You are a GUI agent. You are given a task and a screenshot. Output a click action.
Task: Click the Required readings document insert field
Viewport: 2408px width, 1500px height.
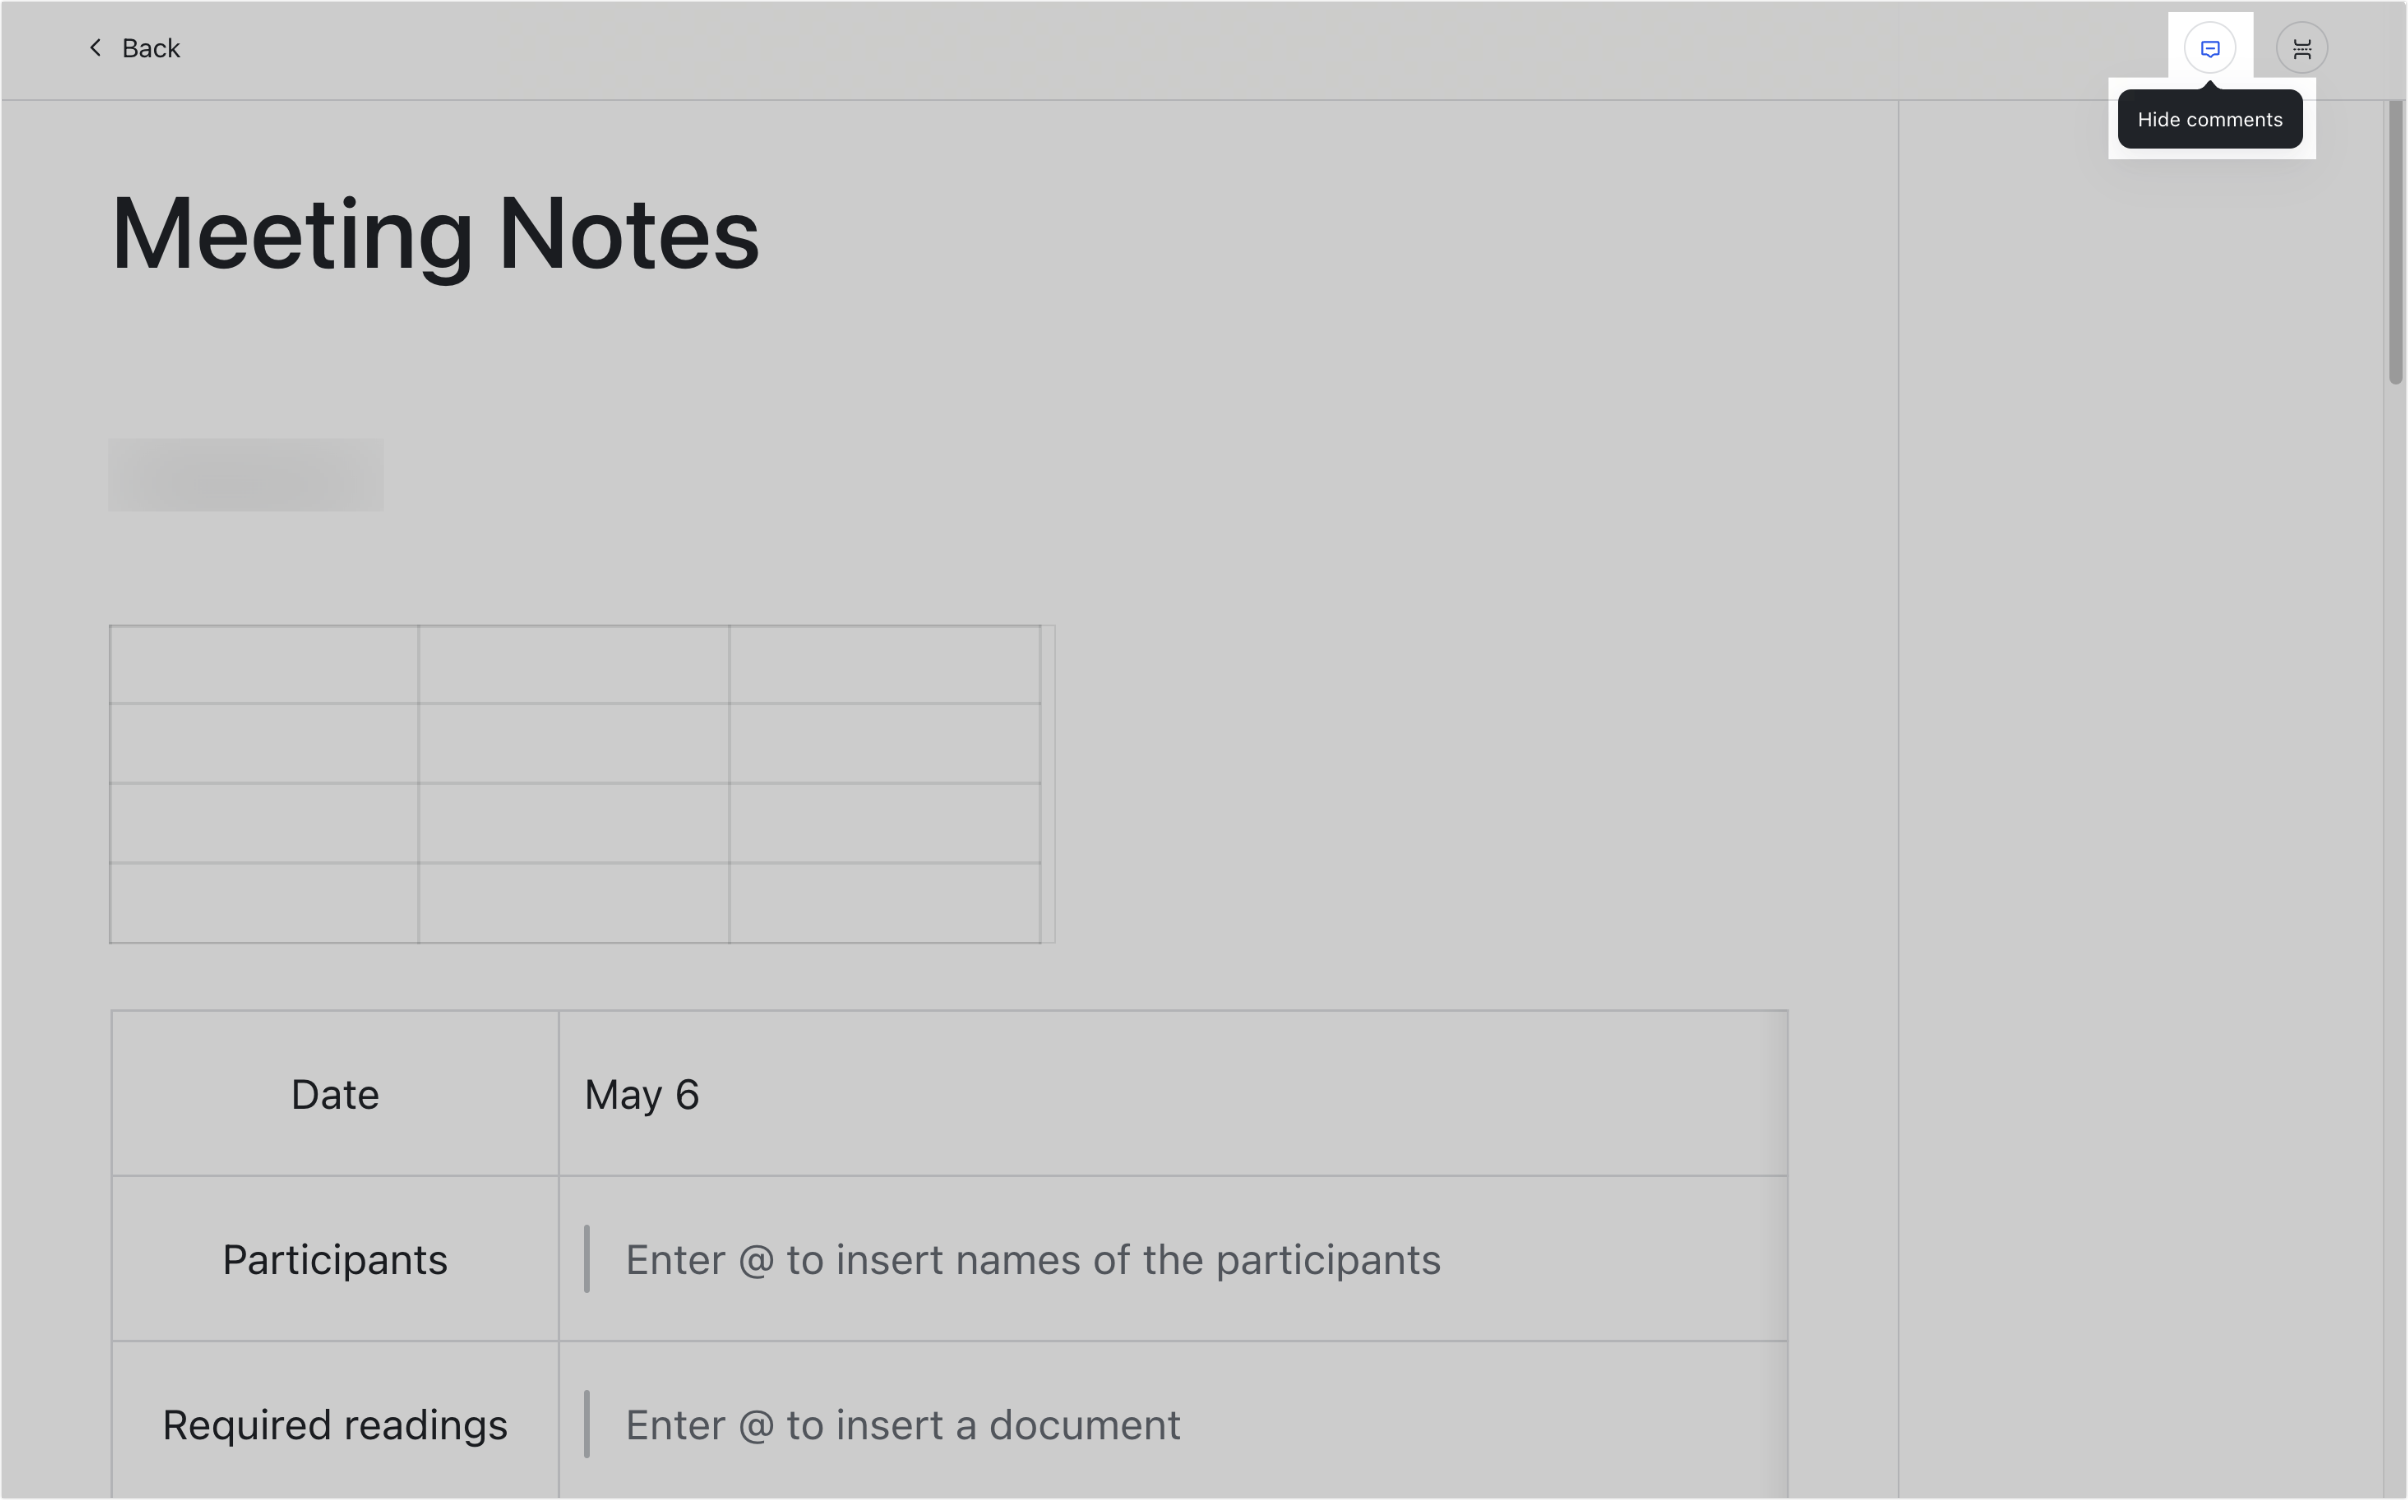pos(902,1424)
